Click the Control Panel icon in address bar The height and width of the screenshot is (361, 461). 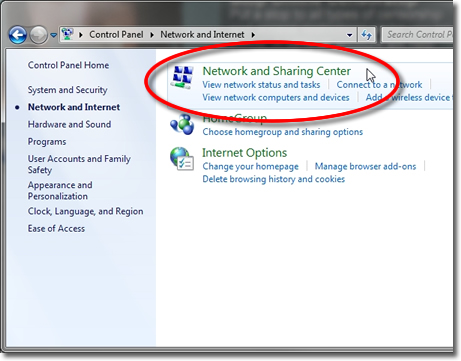(68, 34)
